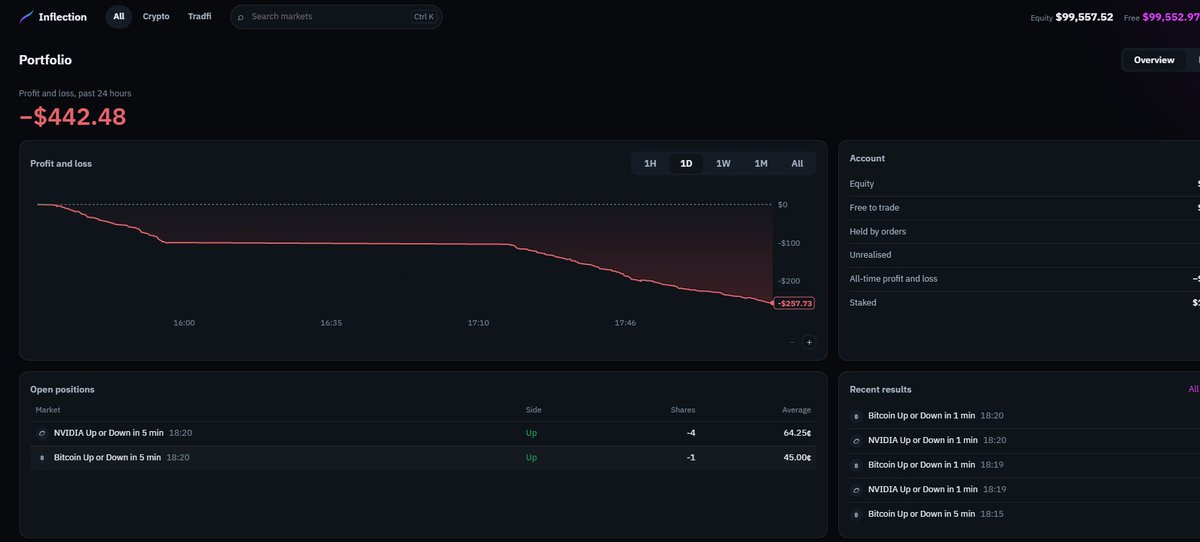Set chart range to 1D
Viewport: 1200px width, 542px height.
[686, 163]
